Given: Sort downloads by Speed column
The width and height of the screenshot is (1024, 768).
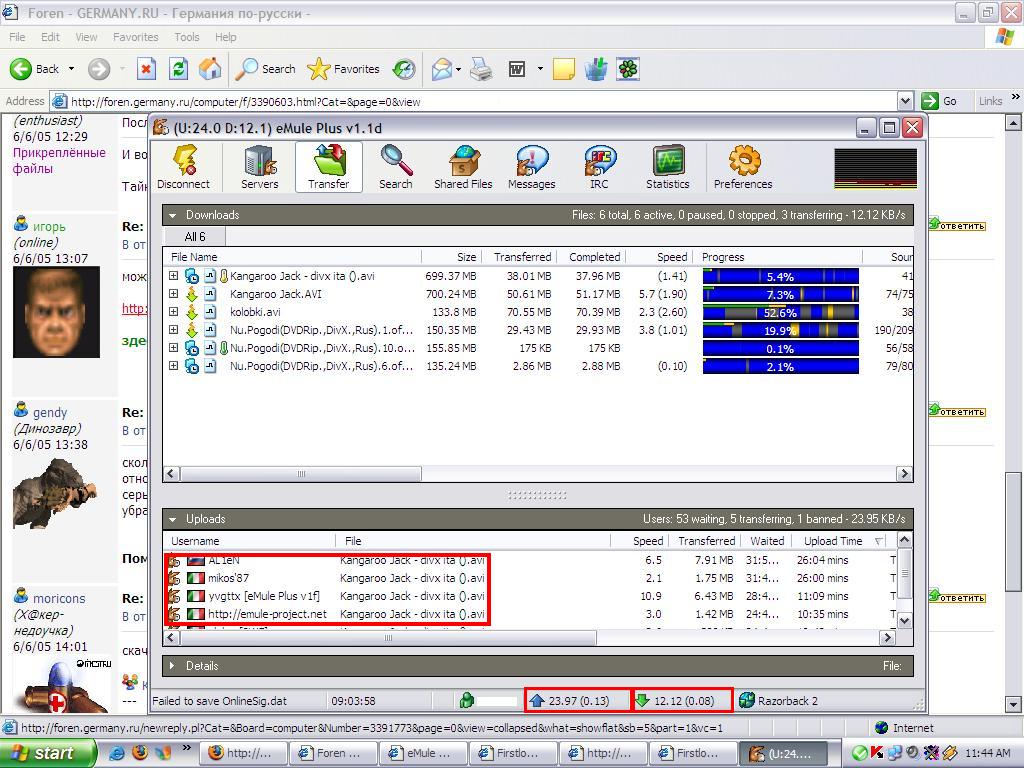Looking at the screenshot, I should [x=658, y=257].
